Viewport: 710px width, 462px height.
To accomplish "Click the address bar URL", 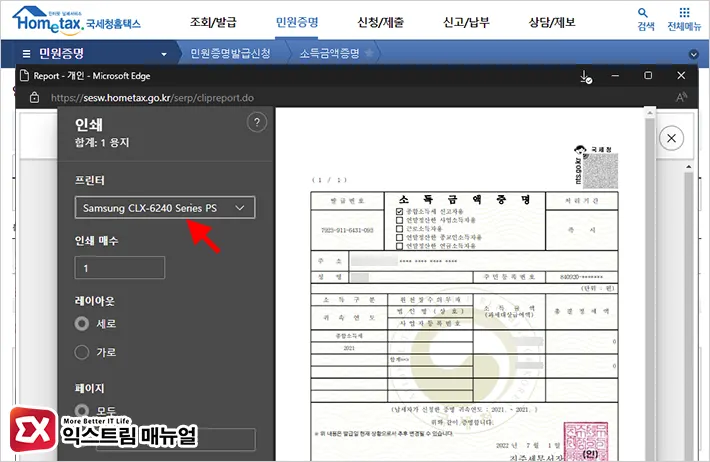I will (152, 98).
